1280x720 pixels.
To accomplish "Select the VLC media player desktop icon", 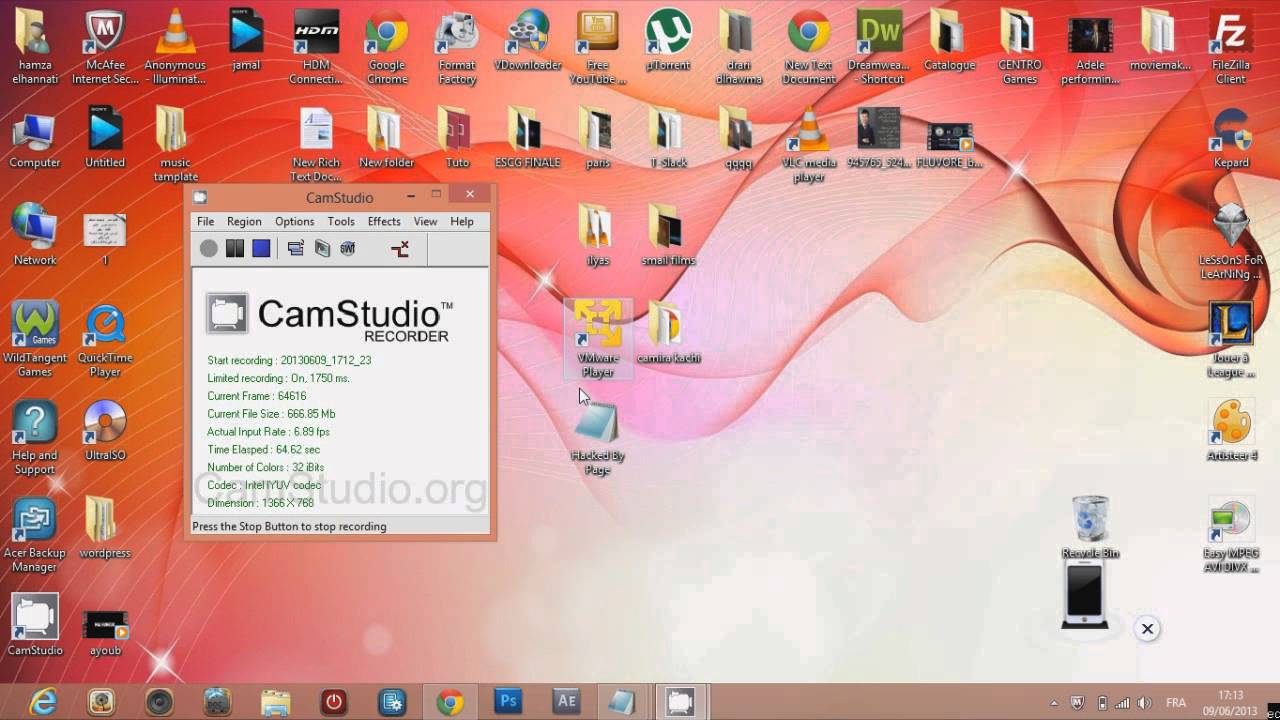I will 808,145.
